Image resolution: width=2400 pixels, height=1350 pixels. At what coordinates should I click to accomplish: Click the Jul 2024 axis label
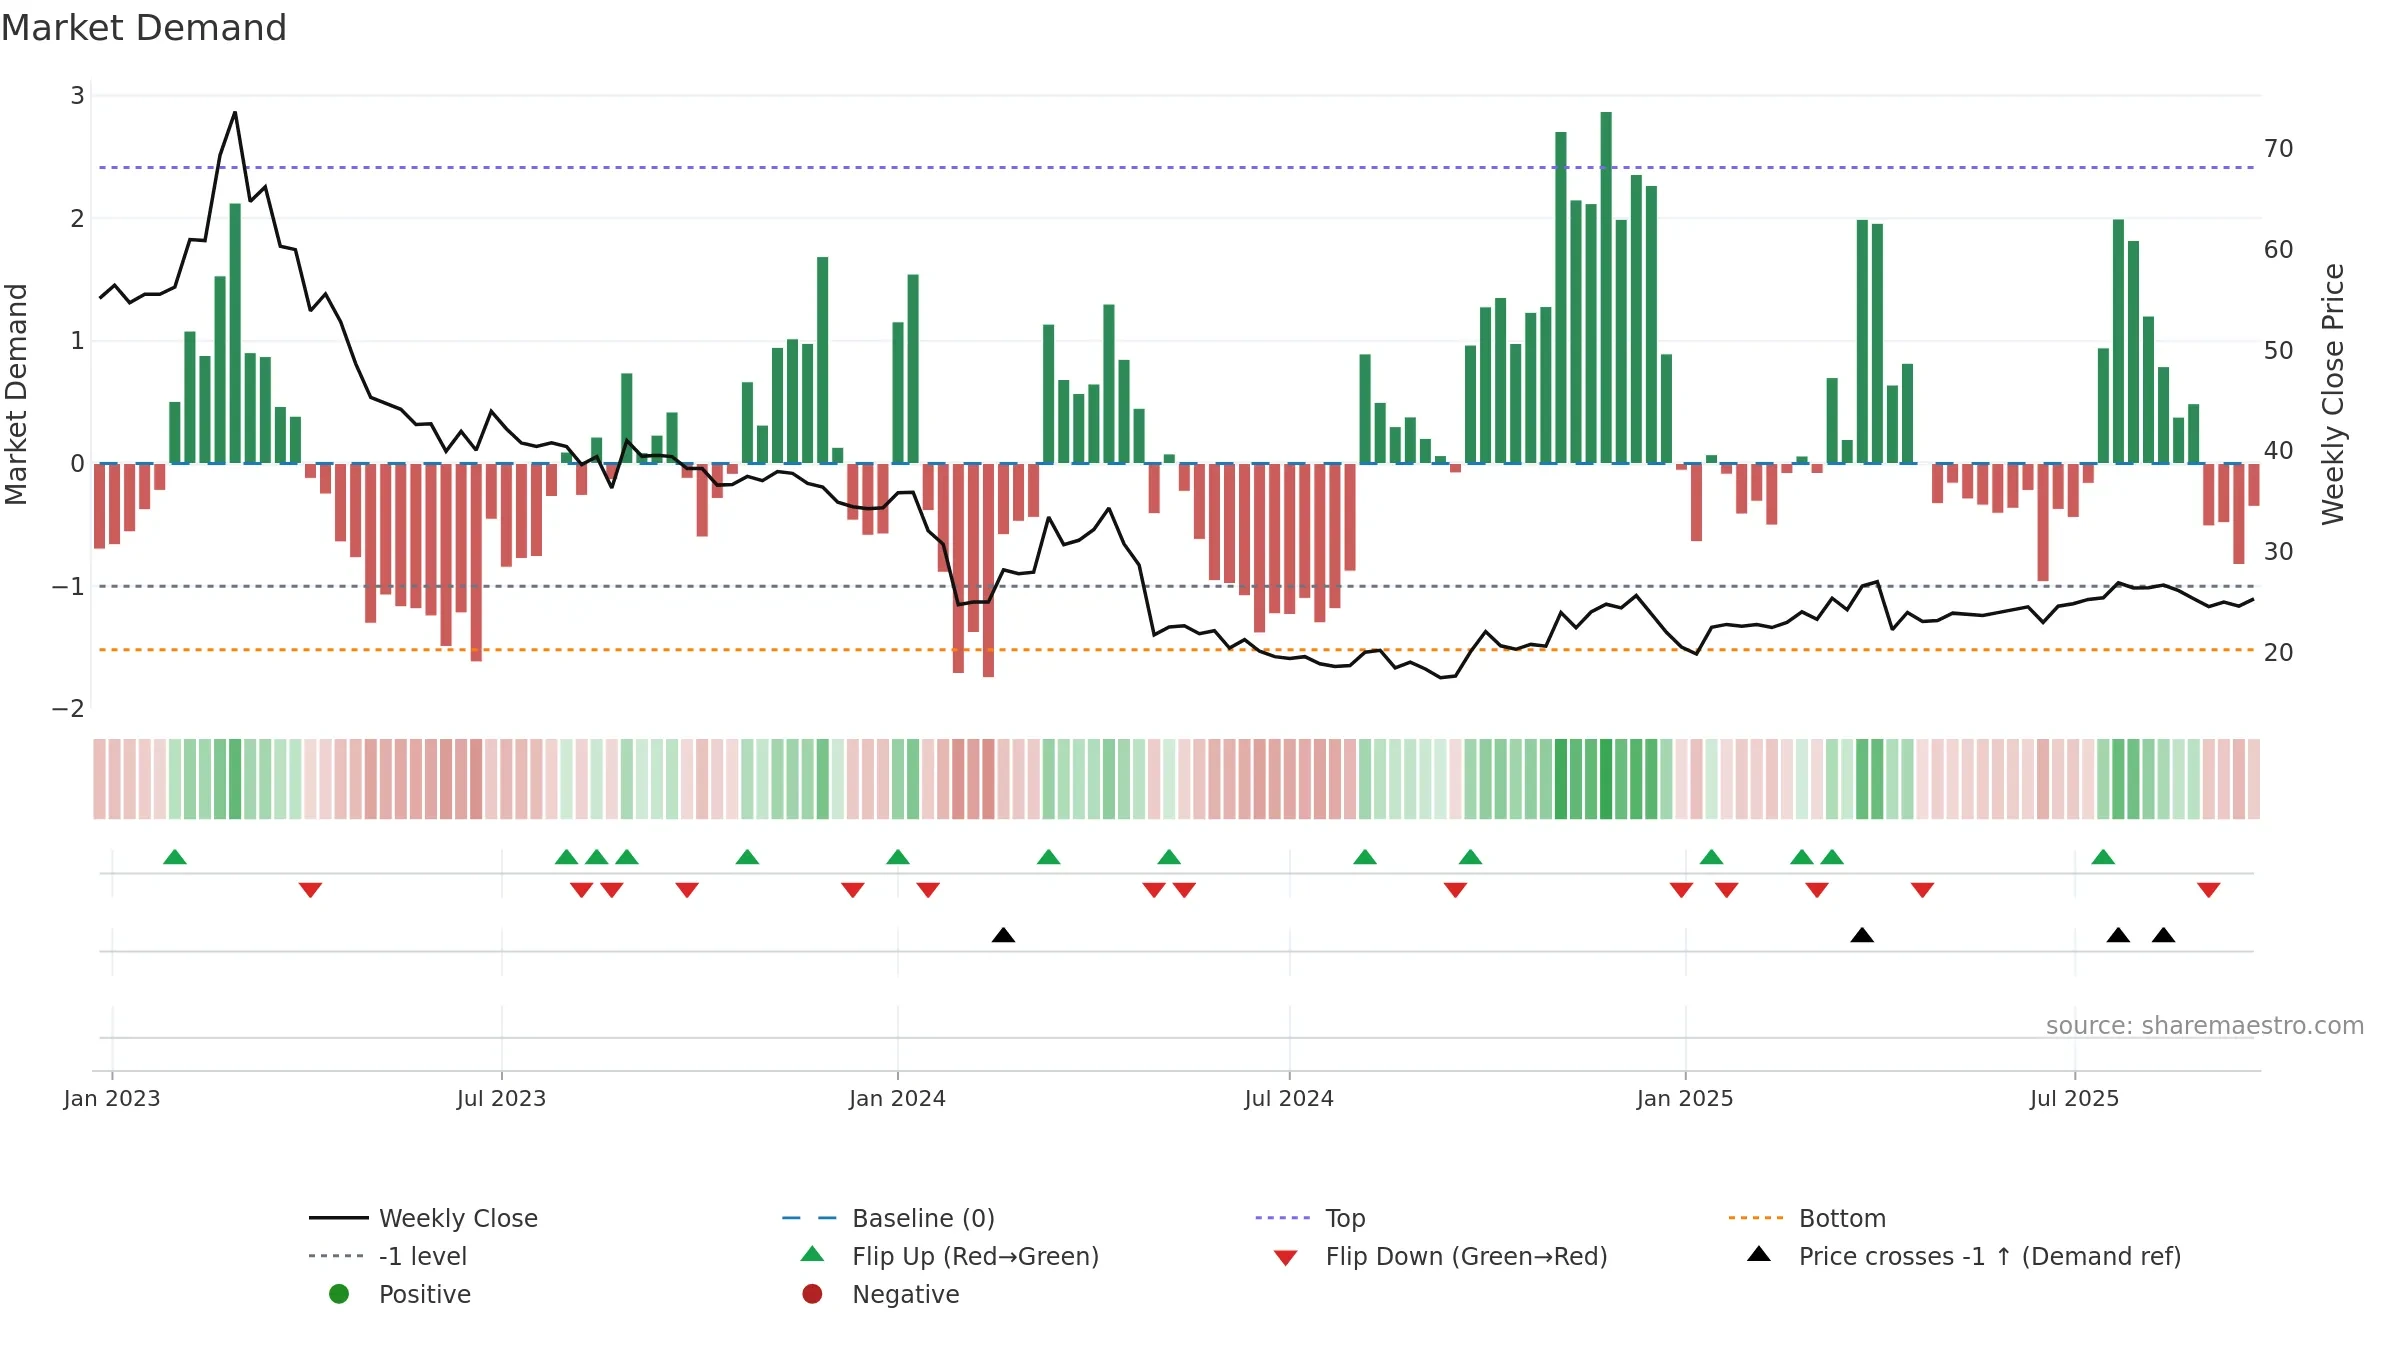pos(1289,1098)
